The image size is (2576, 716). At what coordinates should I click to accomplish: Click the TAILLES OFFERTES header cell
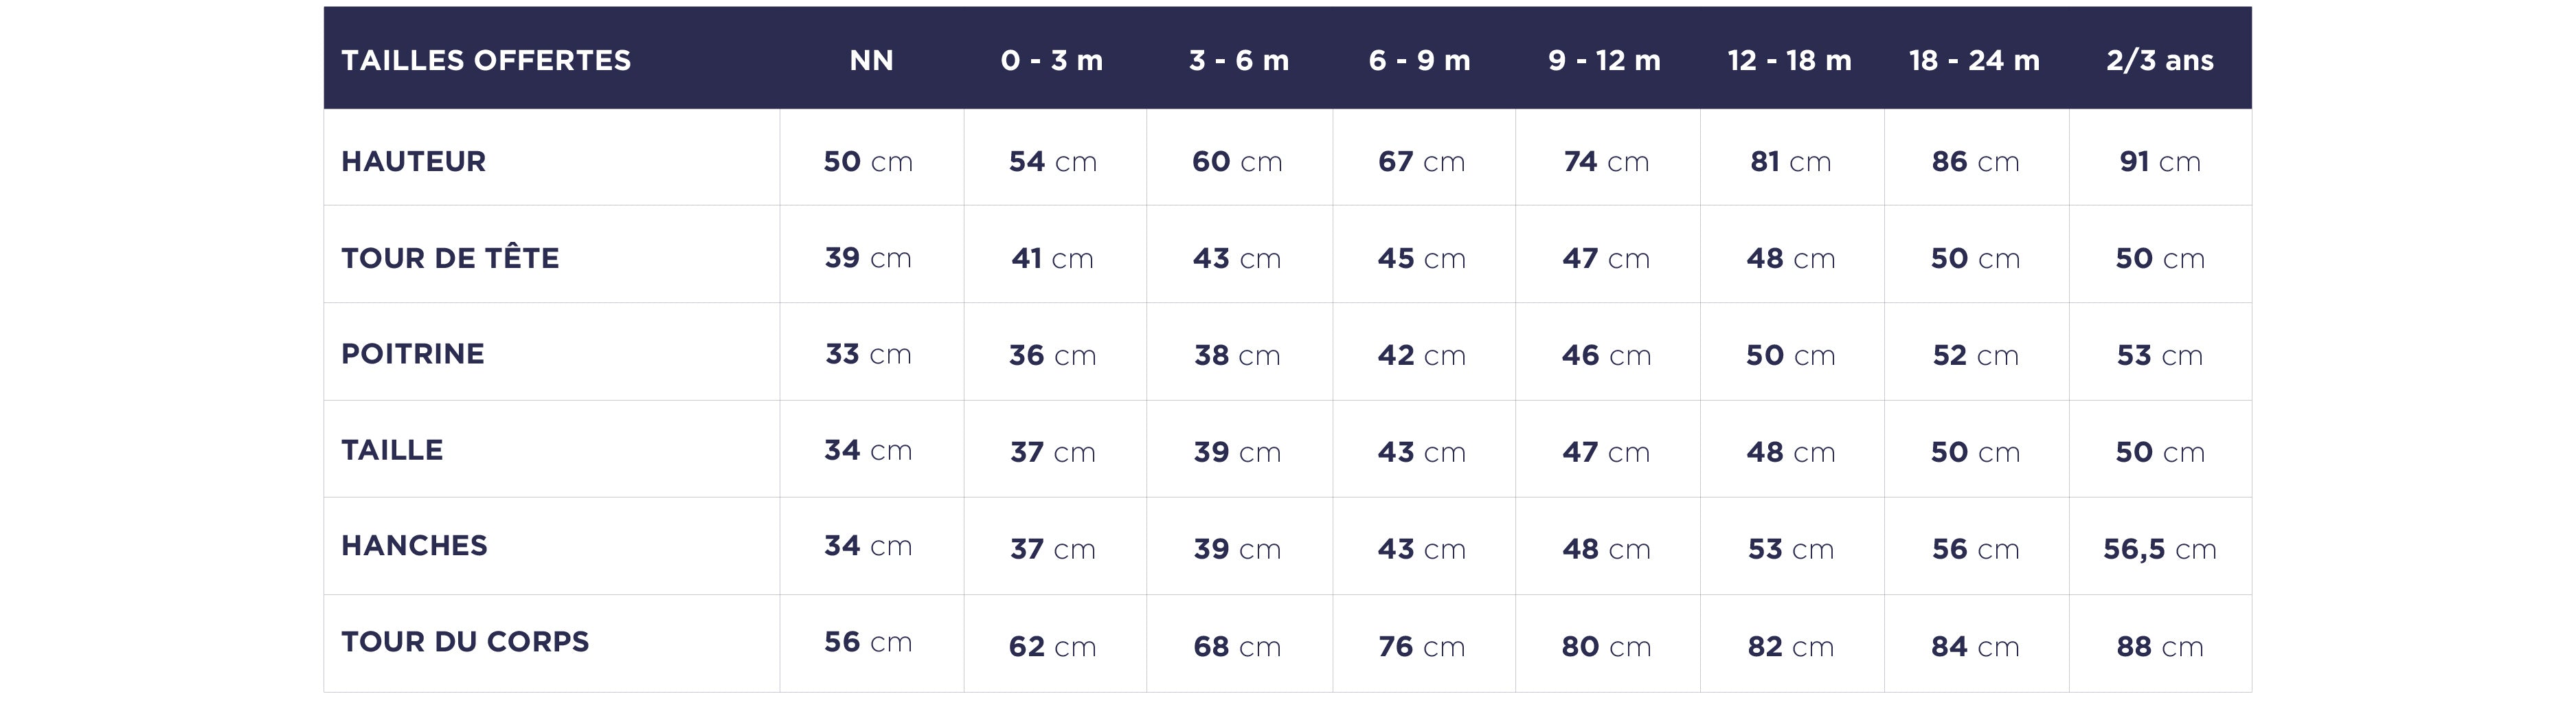tap(486, 60)
